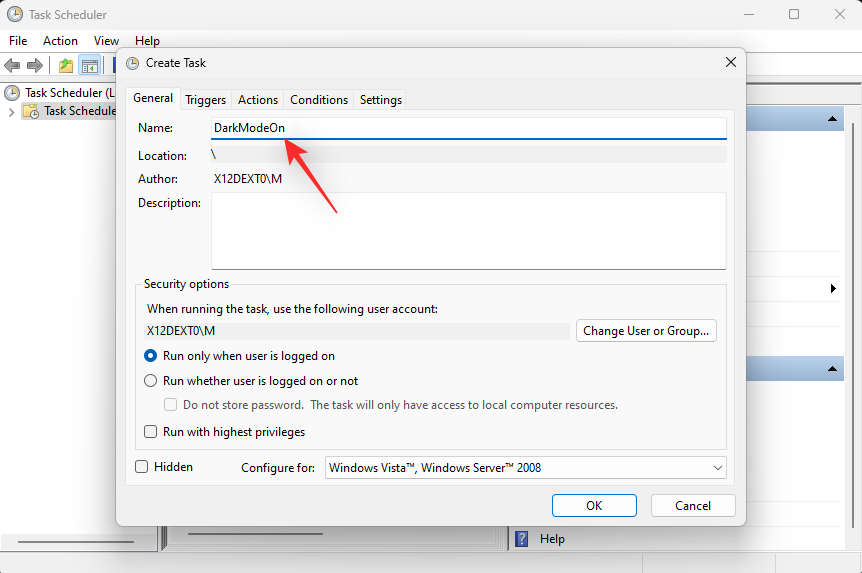Click the Change User or Group button
The width and height of the screenshot is (862, 573).
646,330
